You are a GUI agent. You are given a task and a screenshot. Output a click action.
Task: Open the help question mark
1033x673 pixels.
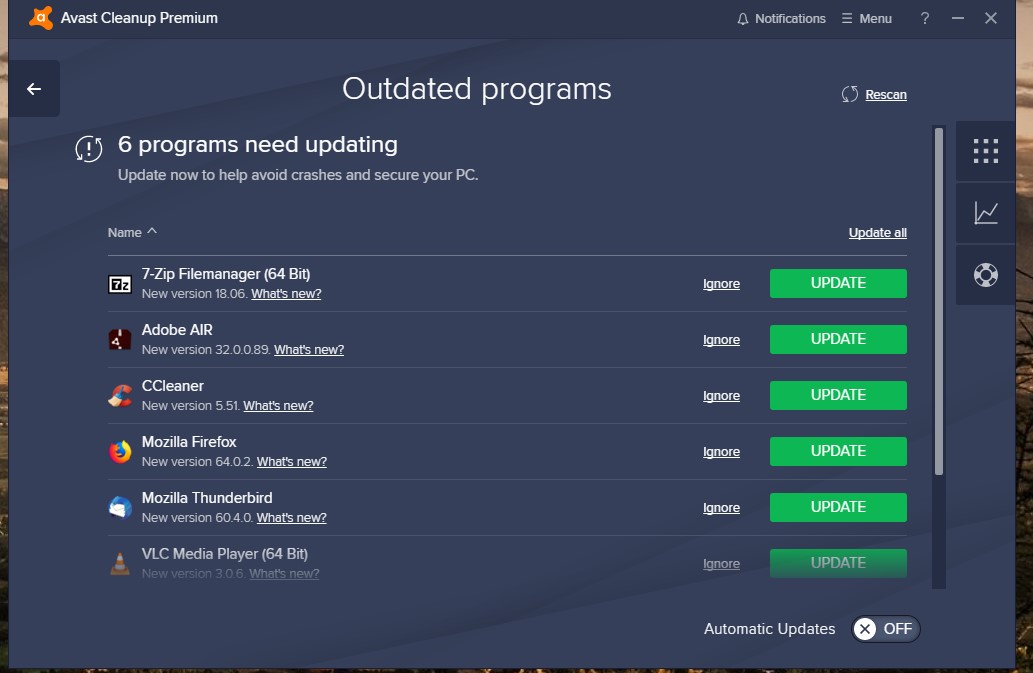925,18
